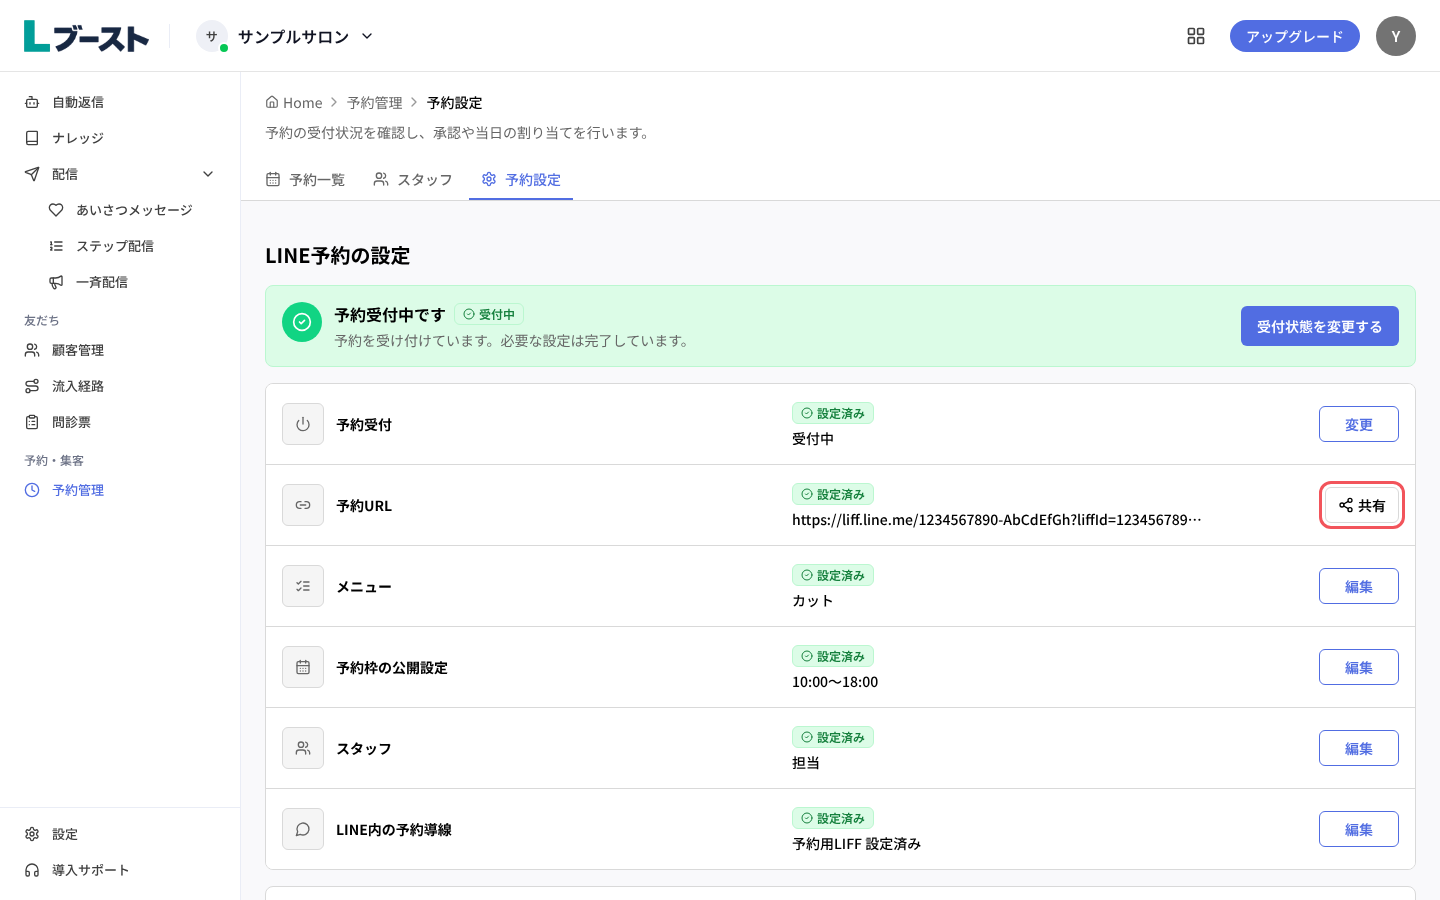This screenshot has height=900, width=1440.
Task: Open ステップ配信 in the sidebar
Action: [132, 246]
